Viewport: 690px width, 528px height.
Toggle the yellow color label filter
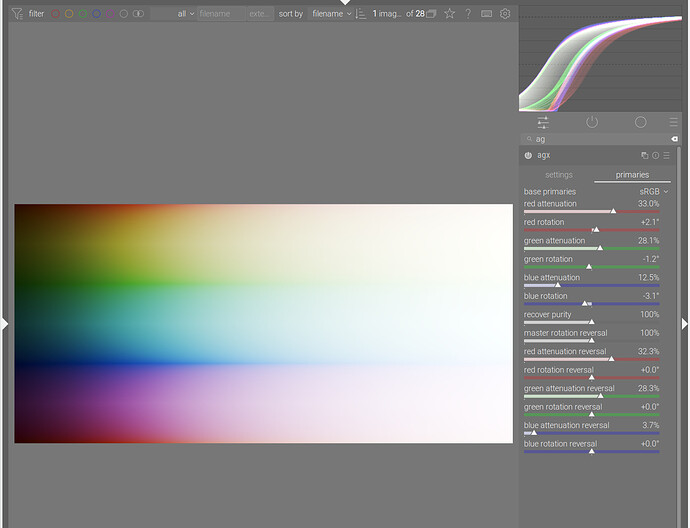coord(69,14)
